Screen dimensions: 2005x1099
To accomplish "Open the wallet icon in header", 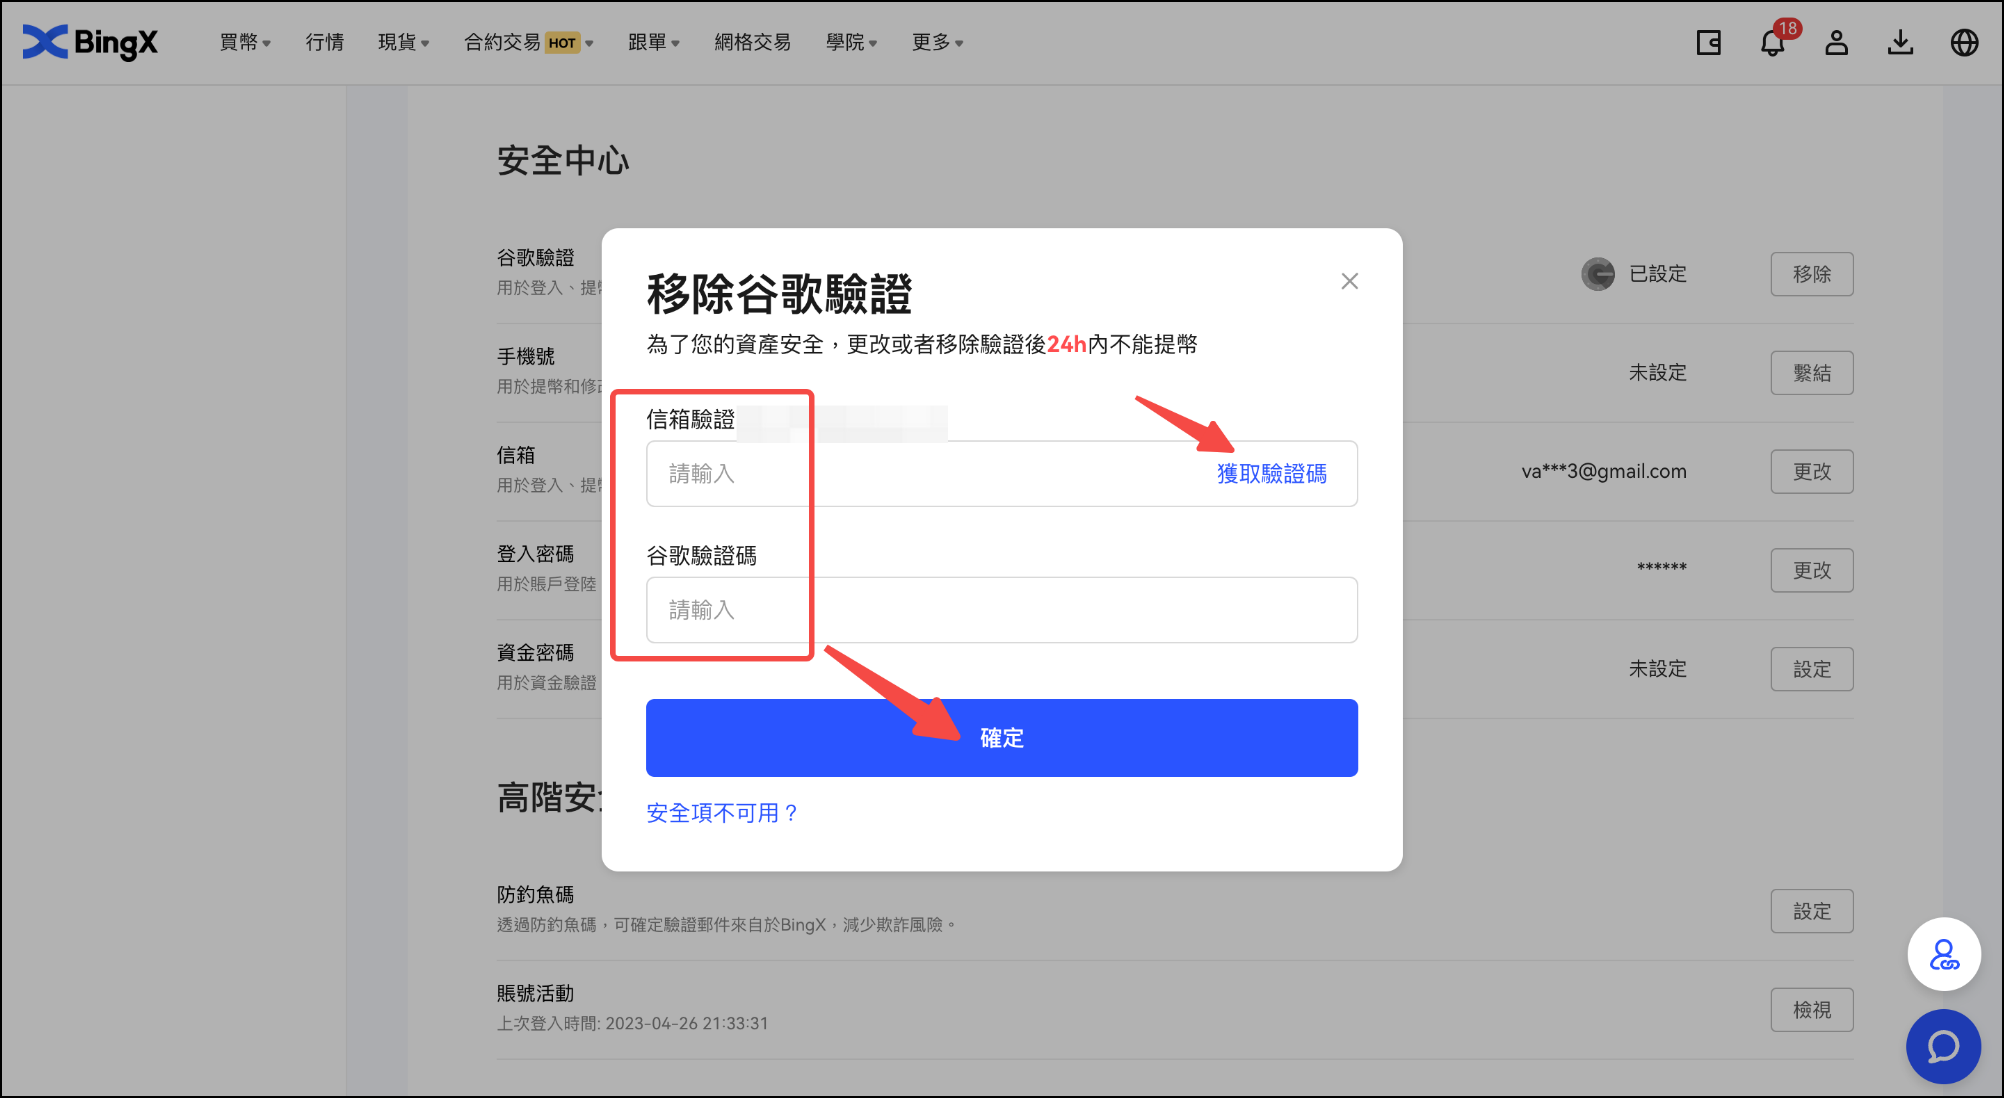I will (x=1708, y=42).
